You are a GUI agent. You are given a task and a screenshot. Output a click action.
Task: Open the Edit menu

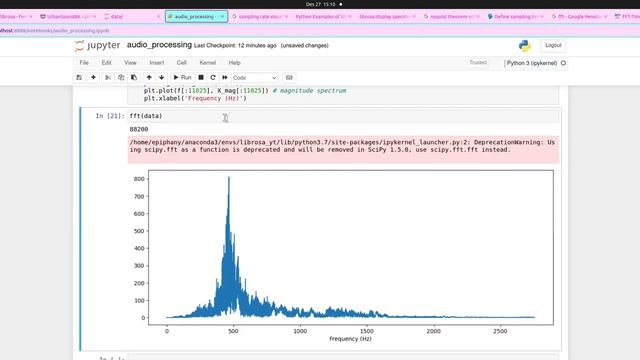107,63
